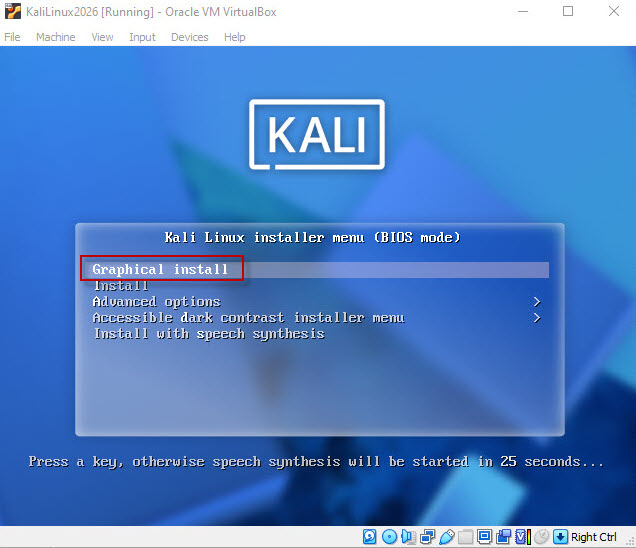The width and height of the screenshot is (636, 548).
Task: Close the KaliLinux2026 VM window
Action: tap(614, 11)
